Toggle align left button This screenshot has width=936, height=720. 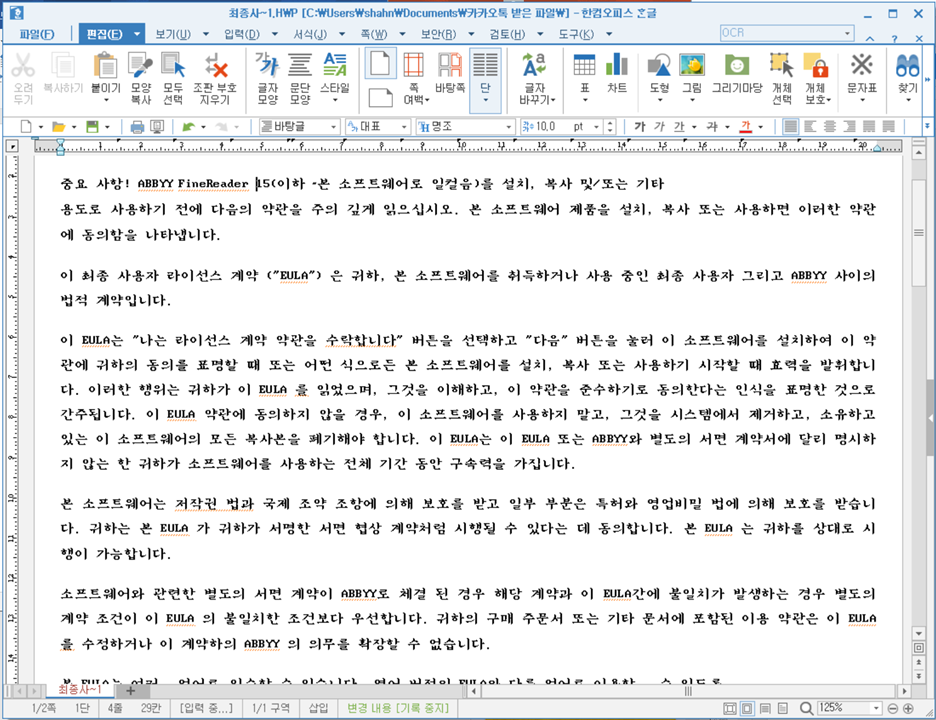click(809, 127)
